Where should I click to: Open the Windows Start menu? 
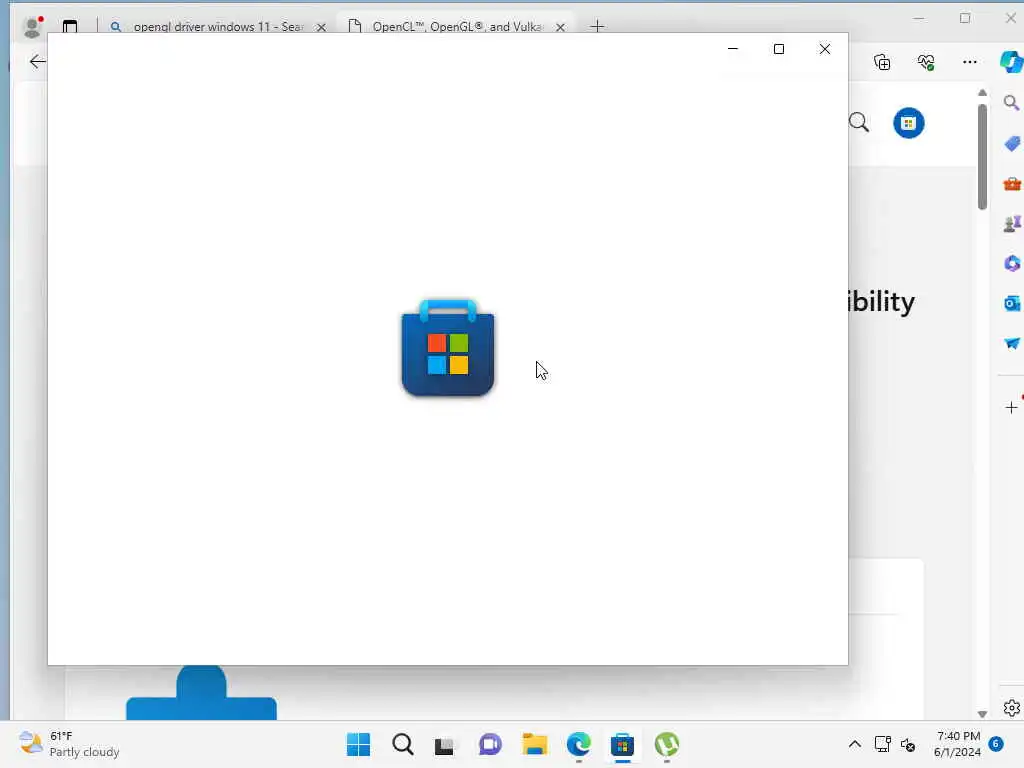[358, 744]
